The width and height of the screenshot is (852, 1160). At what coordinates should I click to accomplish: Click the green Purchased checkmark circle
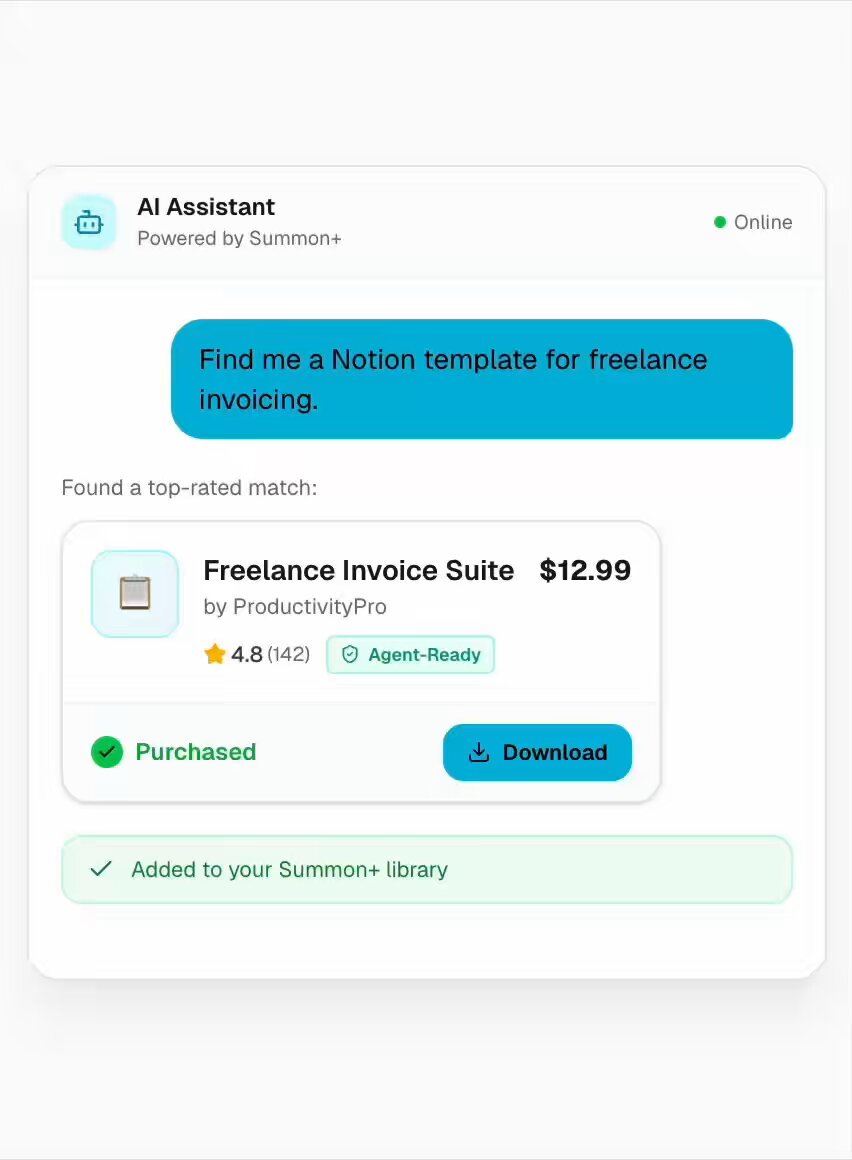107,752
